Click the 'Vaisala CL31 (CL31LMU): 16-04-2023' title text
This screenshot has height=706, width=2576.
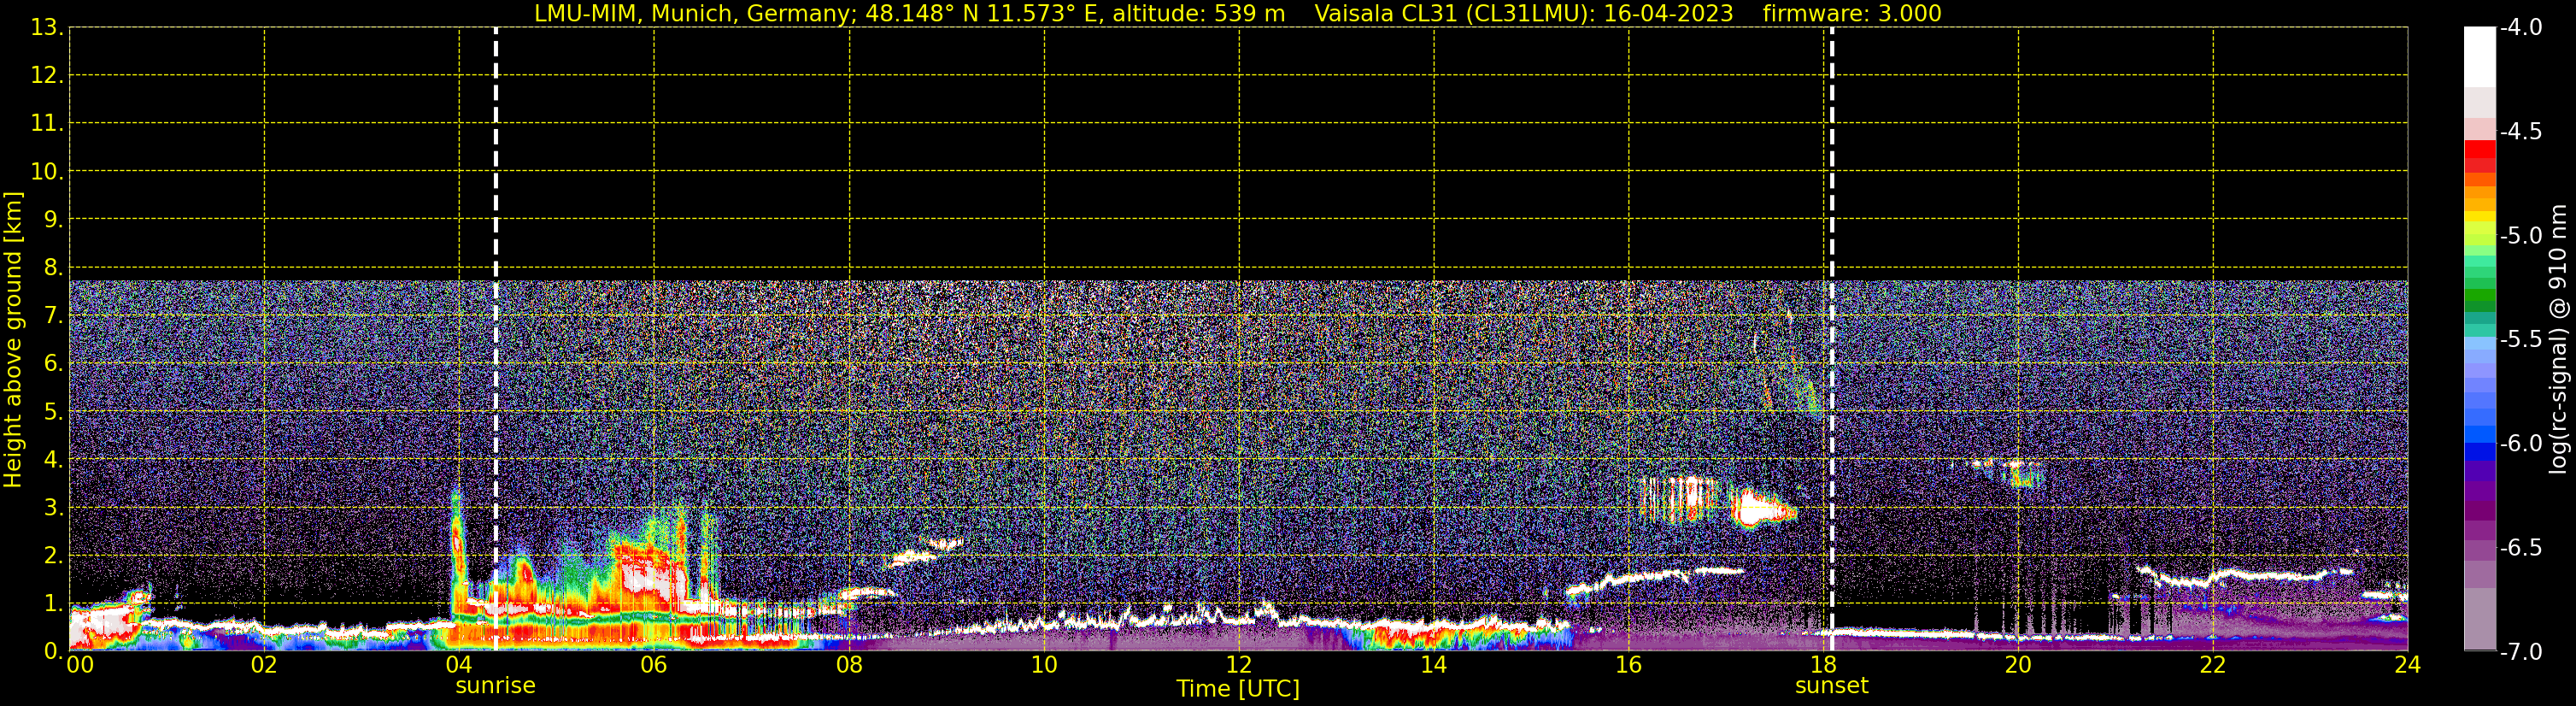tap(1523, 14)
